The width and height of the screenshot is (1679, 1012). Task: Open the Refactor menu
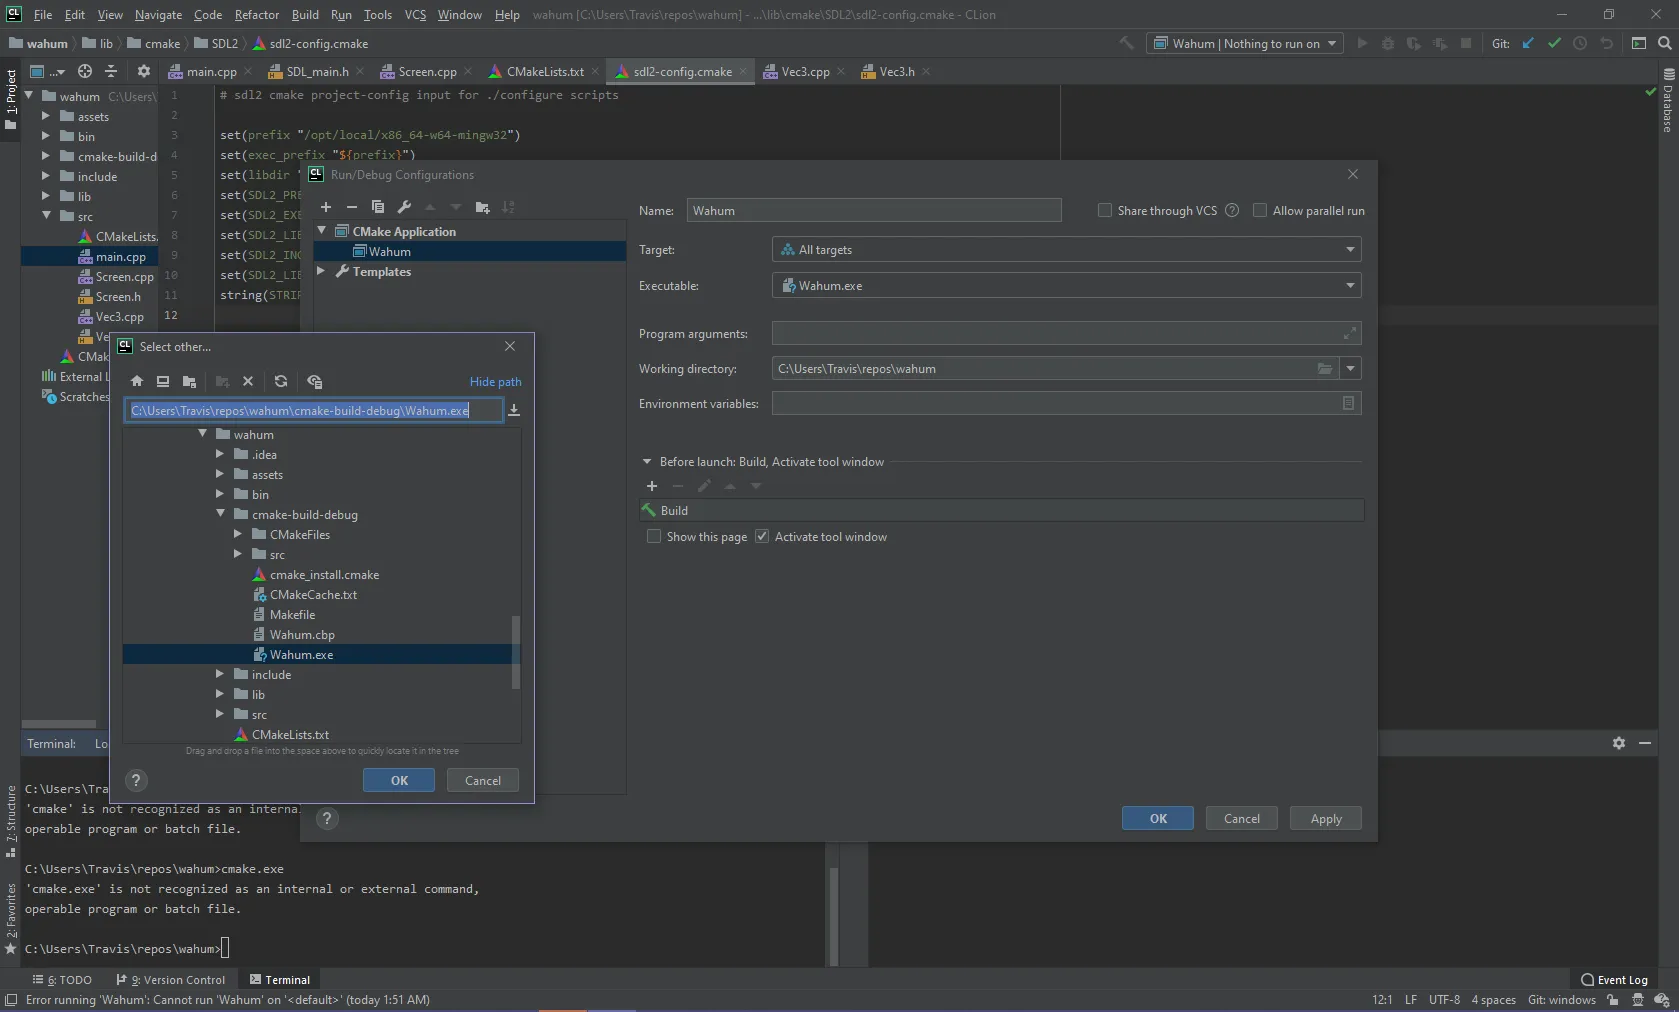click(x=257, y=15)
